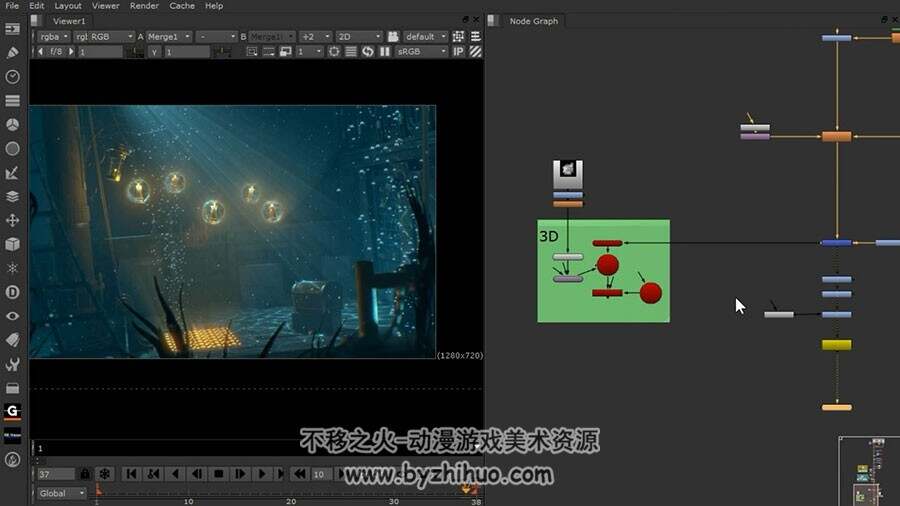Open the rgba channel layer dropdown
The width and height of the screenshot is (900, 506).
[53, 36]
